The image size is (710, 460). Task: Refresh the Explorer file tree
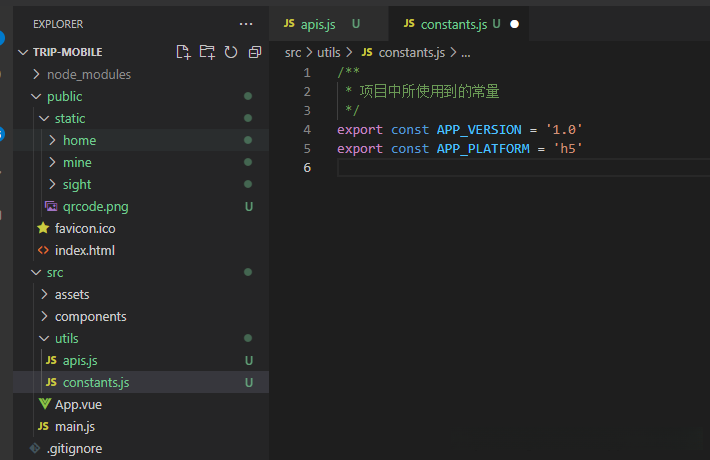pyautogui.click(x=231, y=52)
